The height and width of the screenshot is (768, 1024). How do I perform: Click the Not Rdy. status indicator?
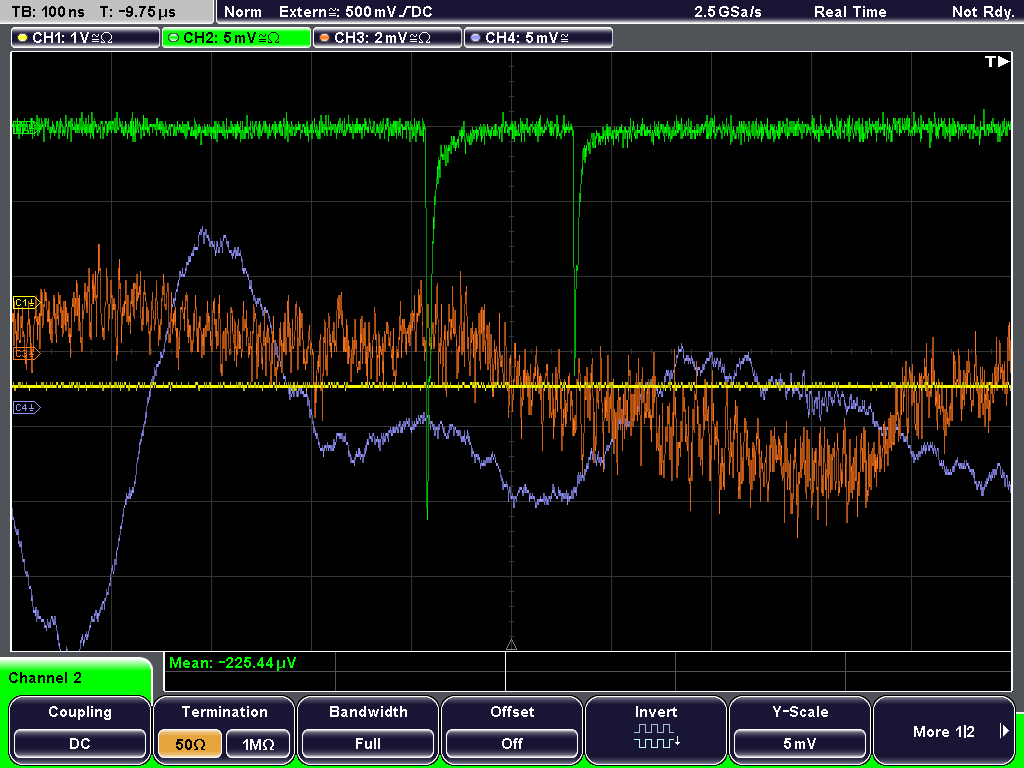[x=983, y=12]
